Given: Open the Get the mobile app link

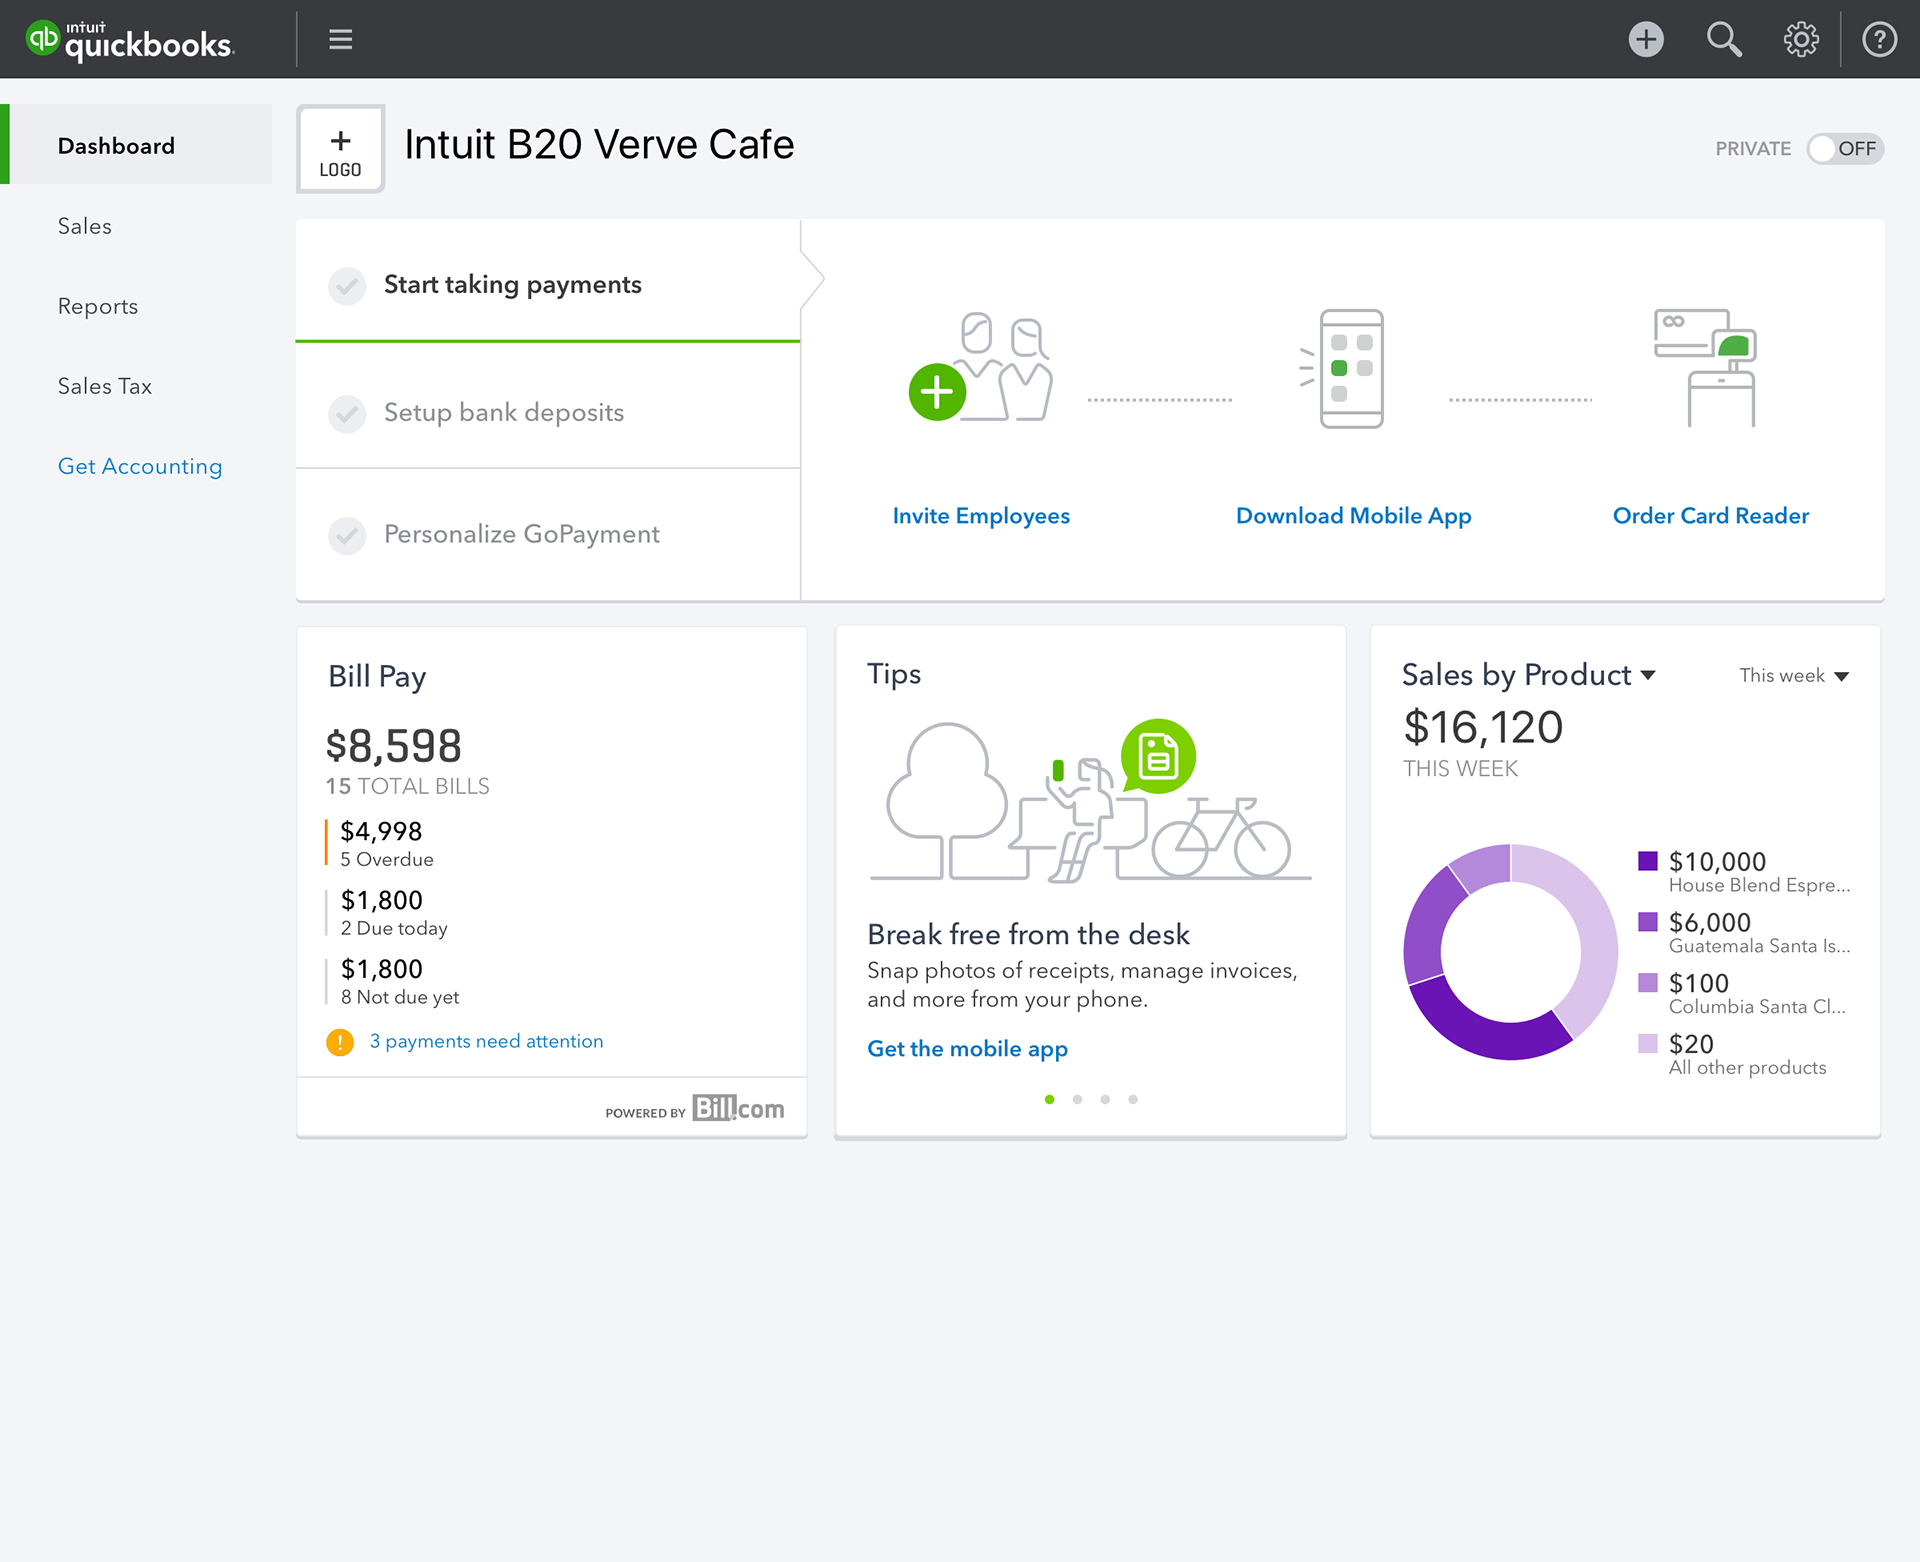Looking at the screenshot, I should coord(967,1049).
